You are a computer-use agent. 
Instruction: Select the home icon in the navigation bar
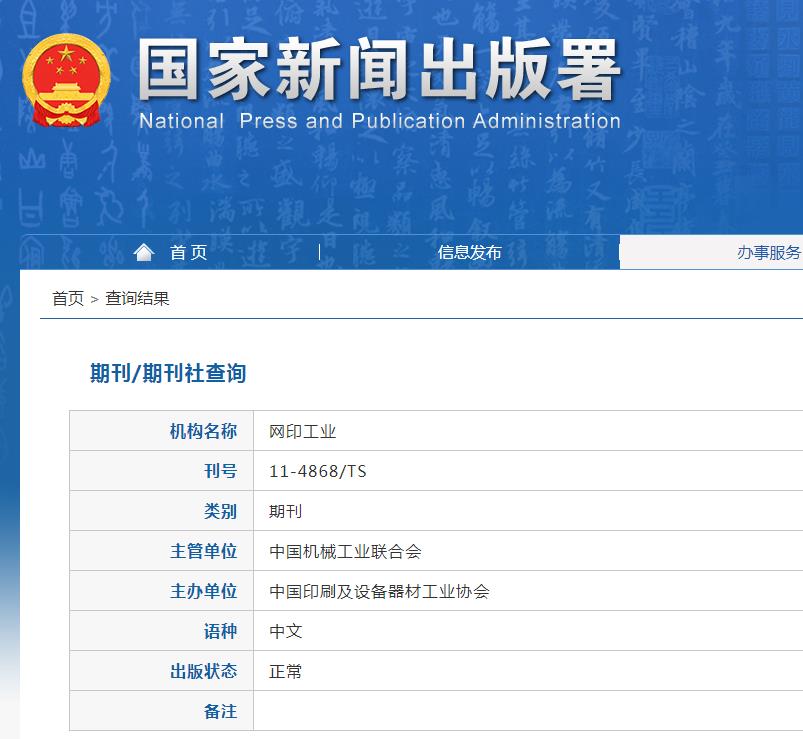tap(143, 251)
